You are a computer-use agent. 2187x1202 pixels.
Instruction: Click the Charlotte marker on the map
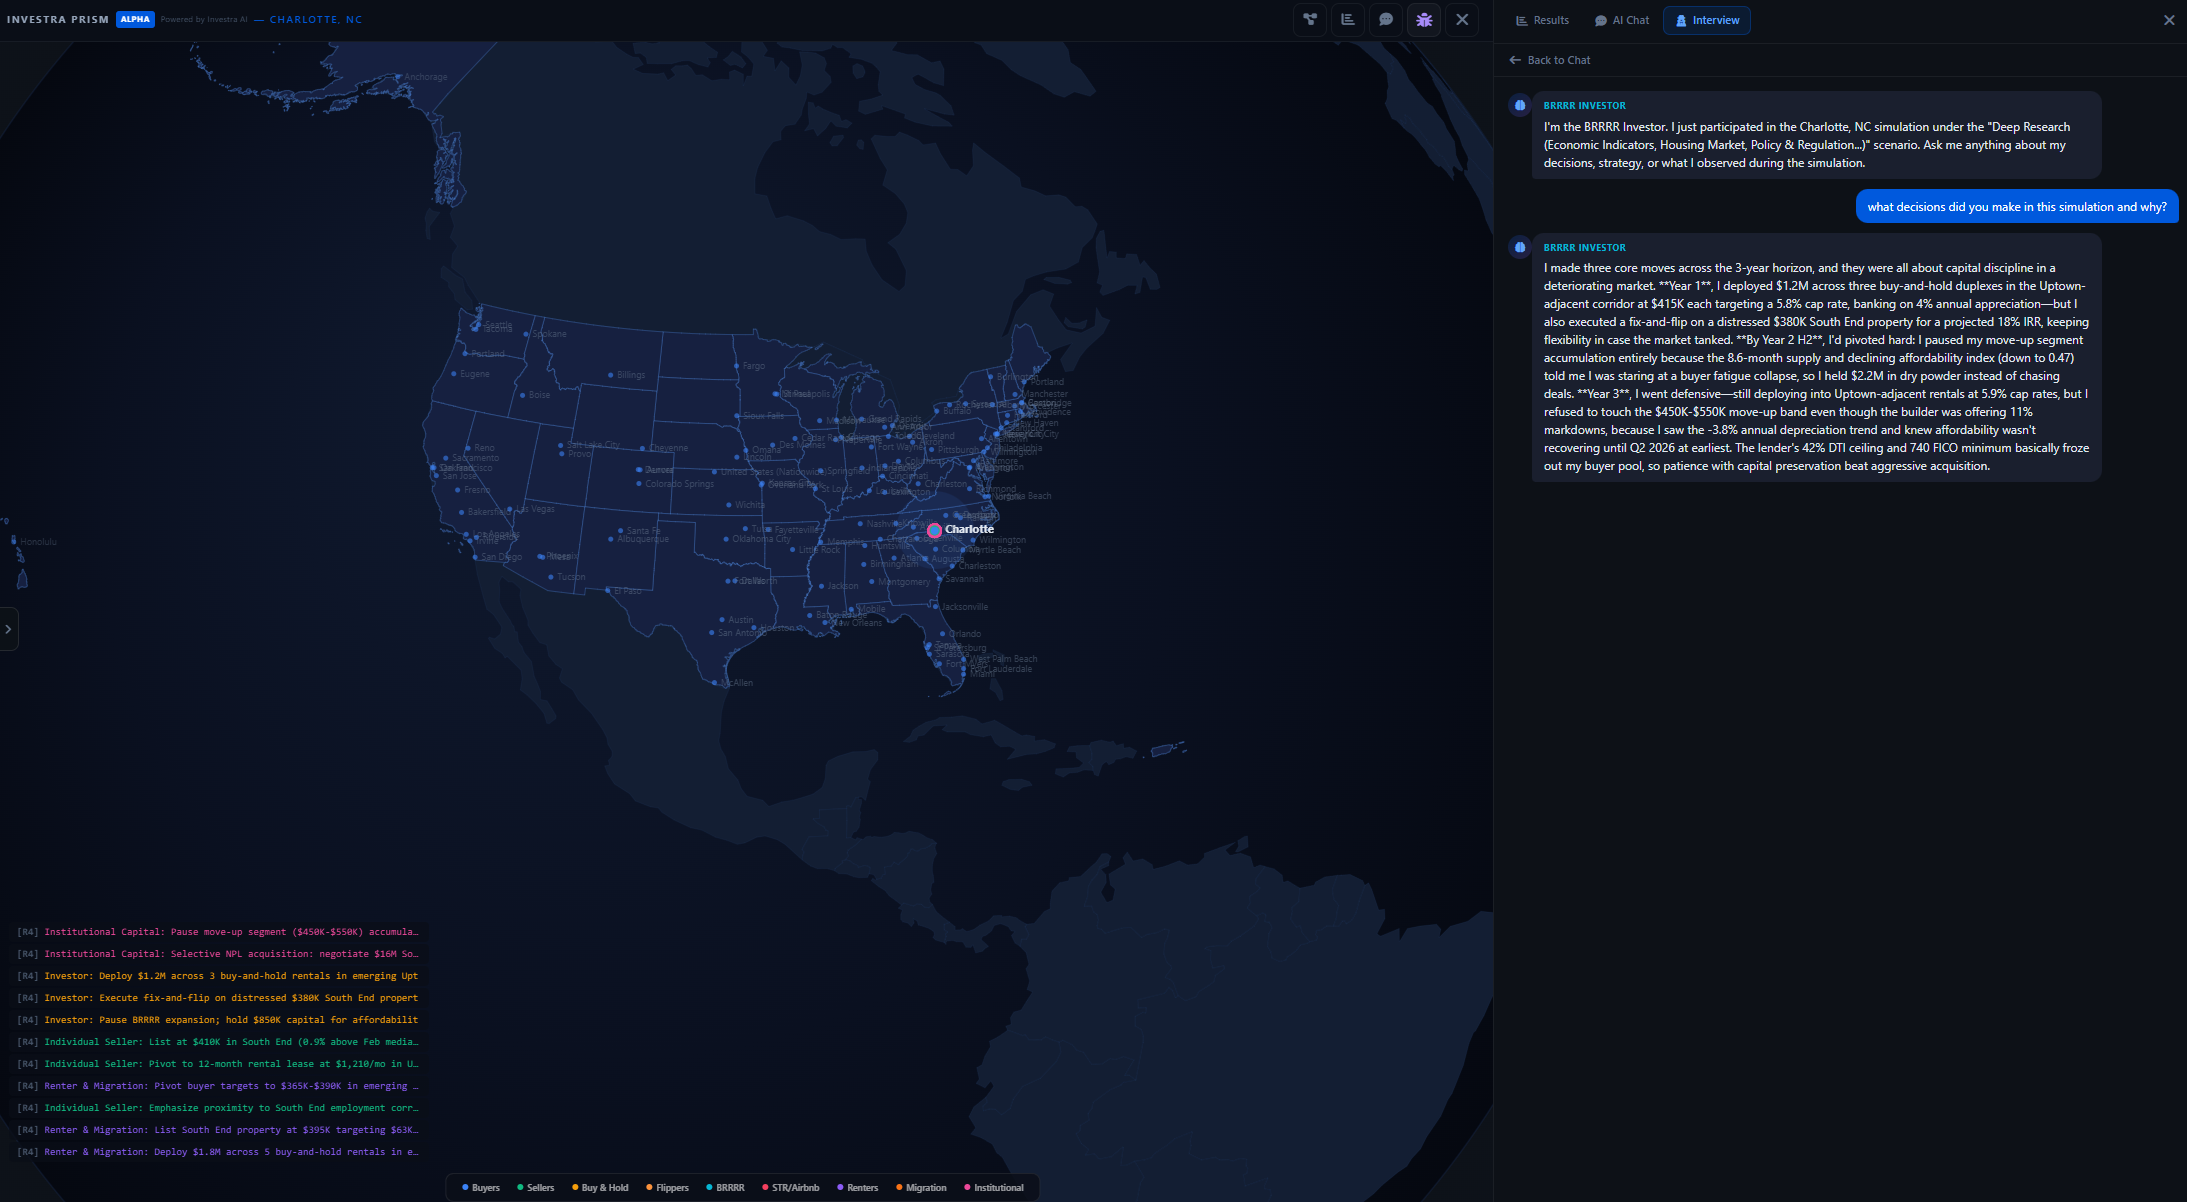click(934, 530)
